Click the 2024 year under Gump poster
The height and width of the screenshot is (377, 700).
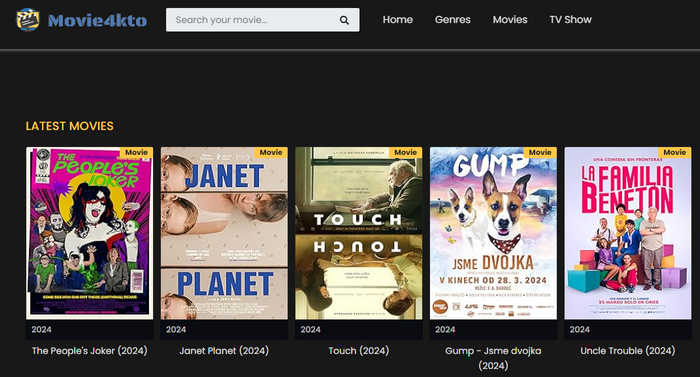pyautogui.click(x=445, y=330)
